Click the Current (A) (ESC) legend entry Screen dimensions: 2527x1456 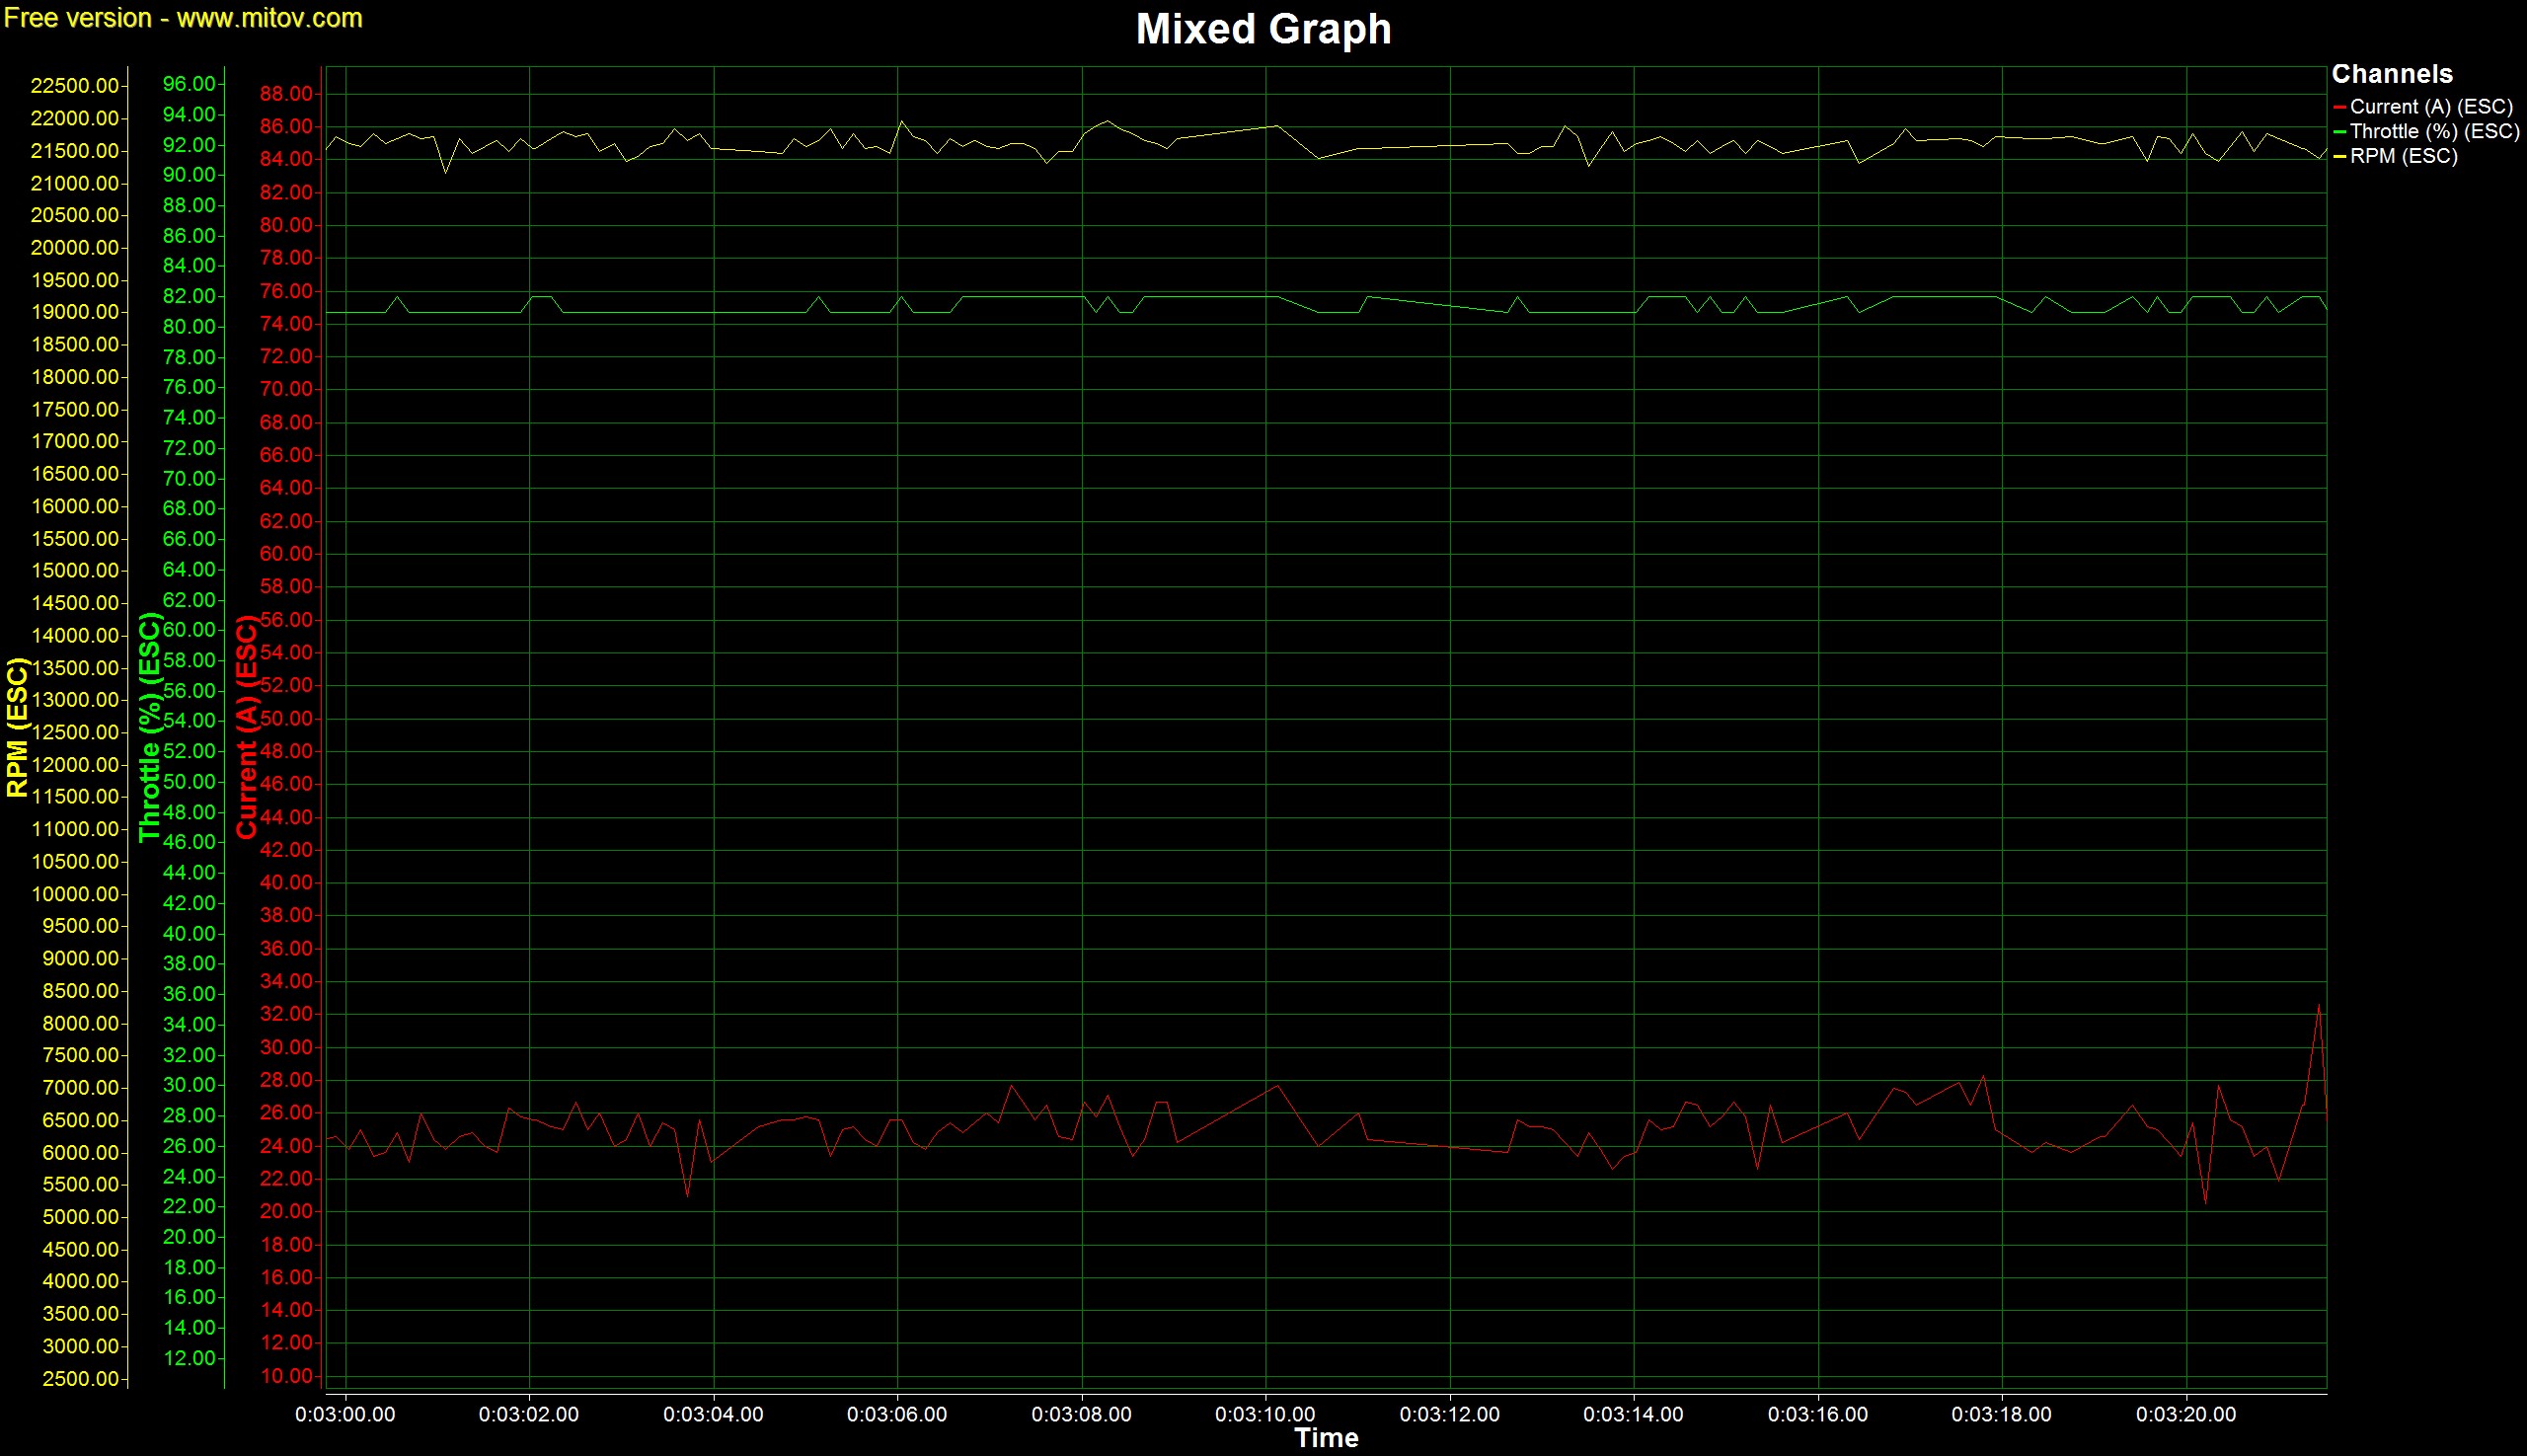(2430, 106)
